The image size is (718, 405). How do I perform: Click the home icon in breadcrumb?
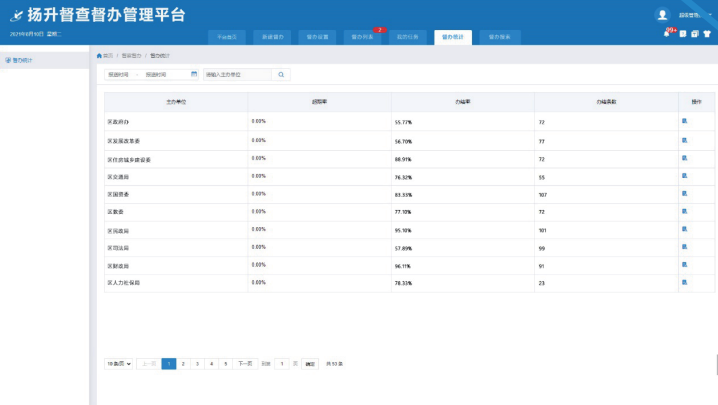click(x=98, y=55)
